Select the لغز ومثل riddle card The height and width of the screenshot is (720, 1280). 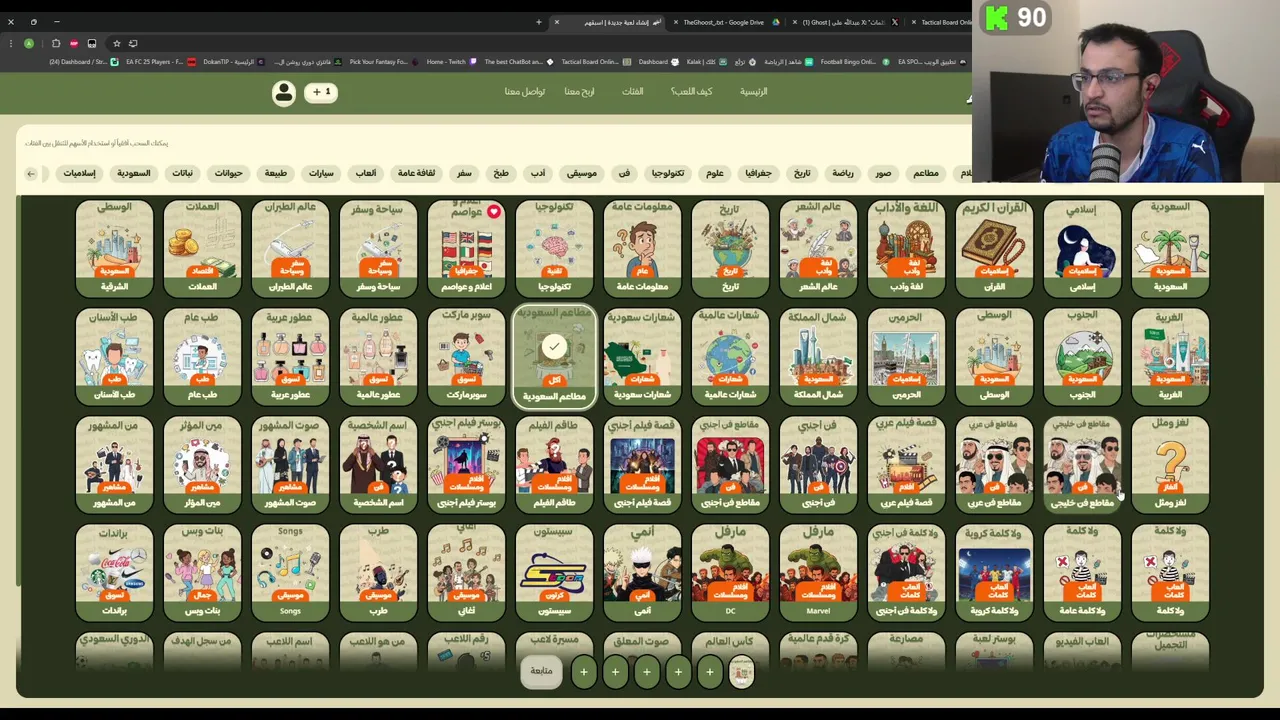(1170, 464)
